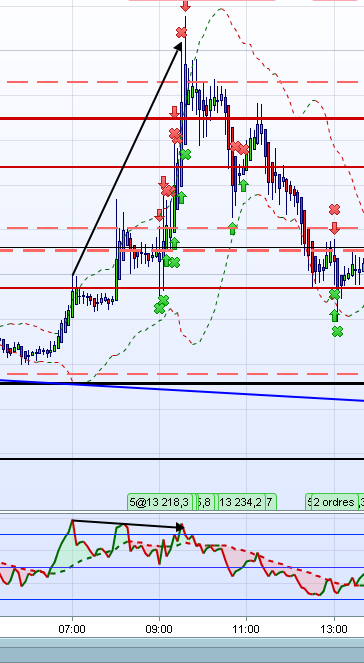Click the green up arrow below the 13:00 low

pos(334,315)
